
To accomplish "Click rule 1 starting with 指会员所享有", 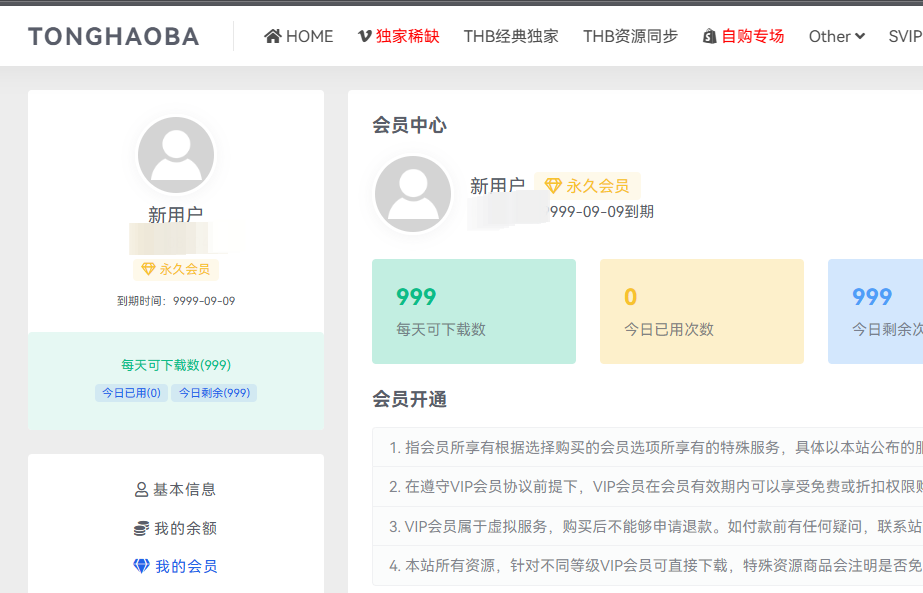I will (648, 448).
